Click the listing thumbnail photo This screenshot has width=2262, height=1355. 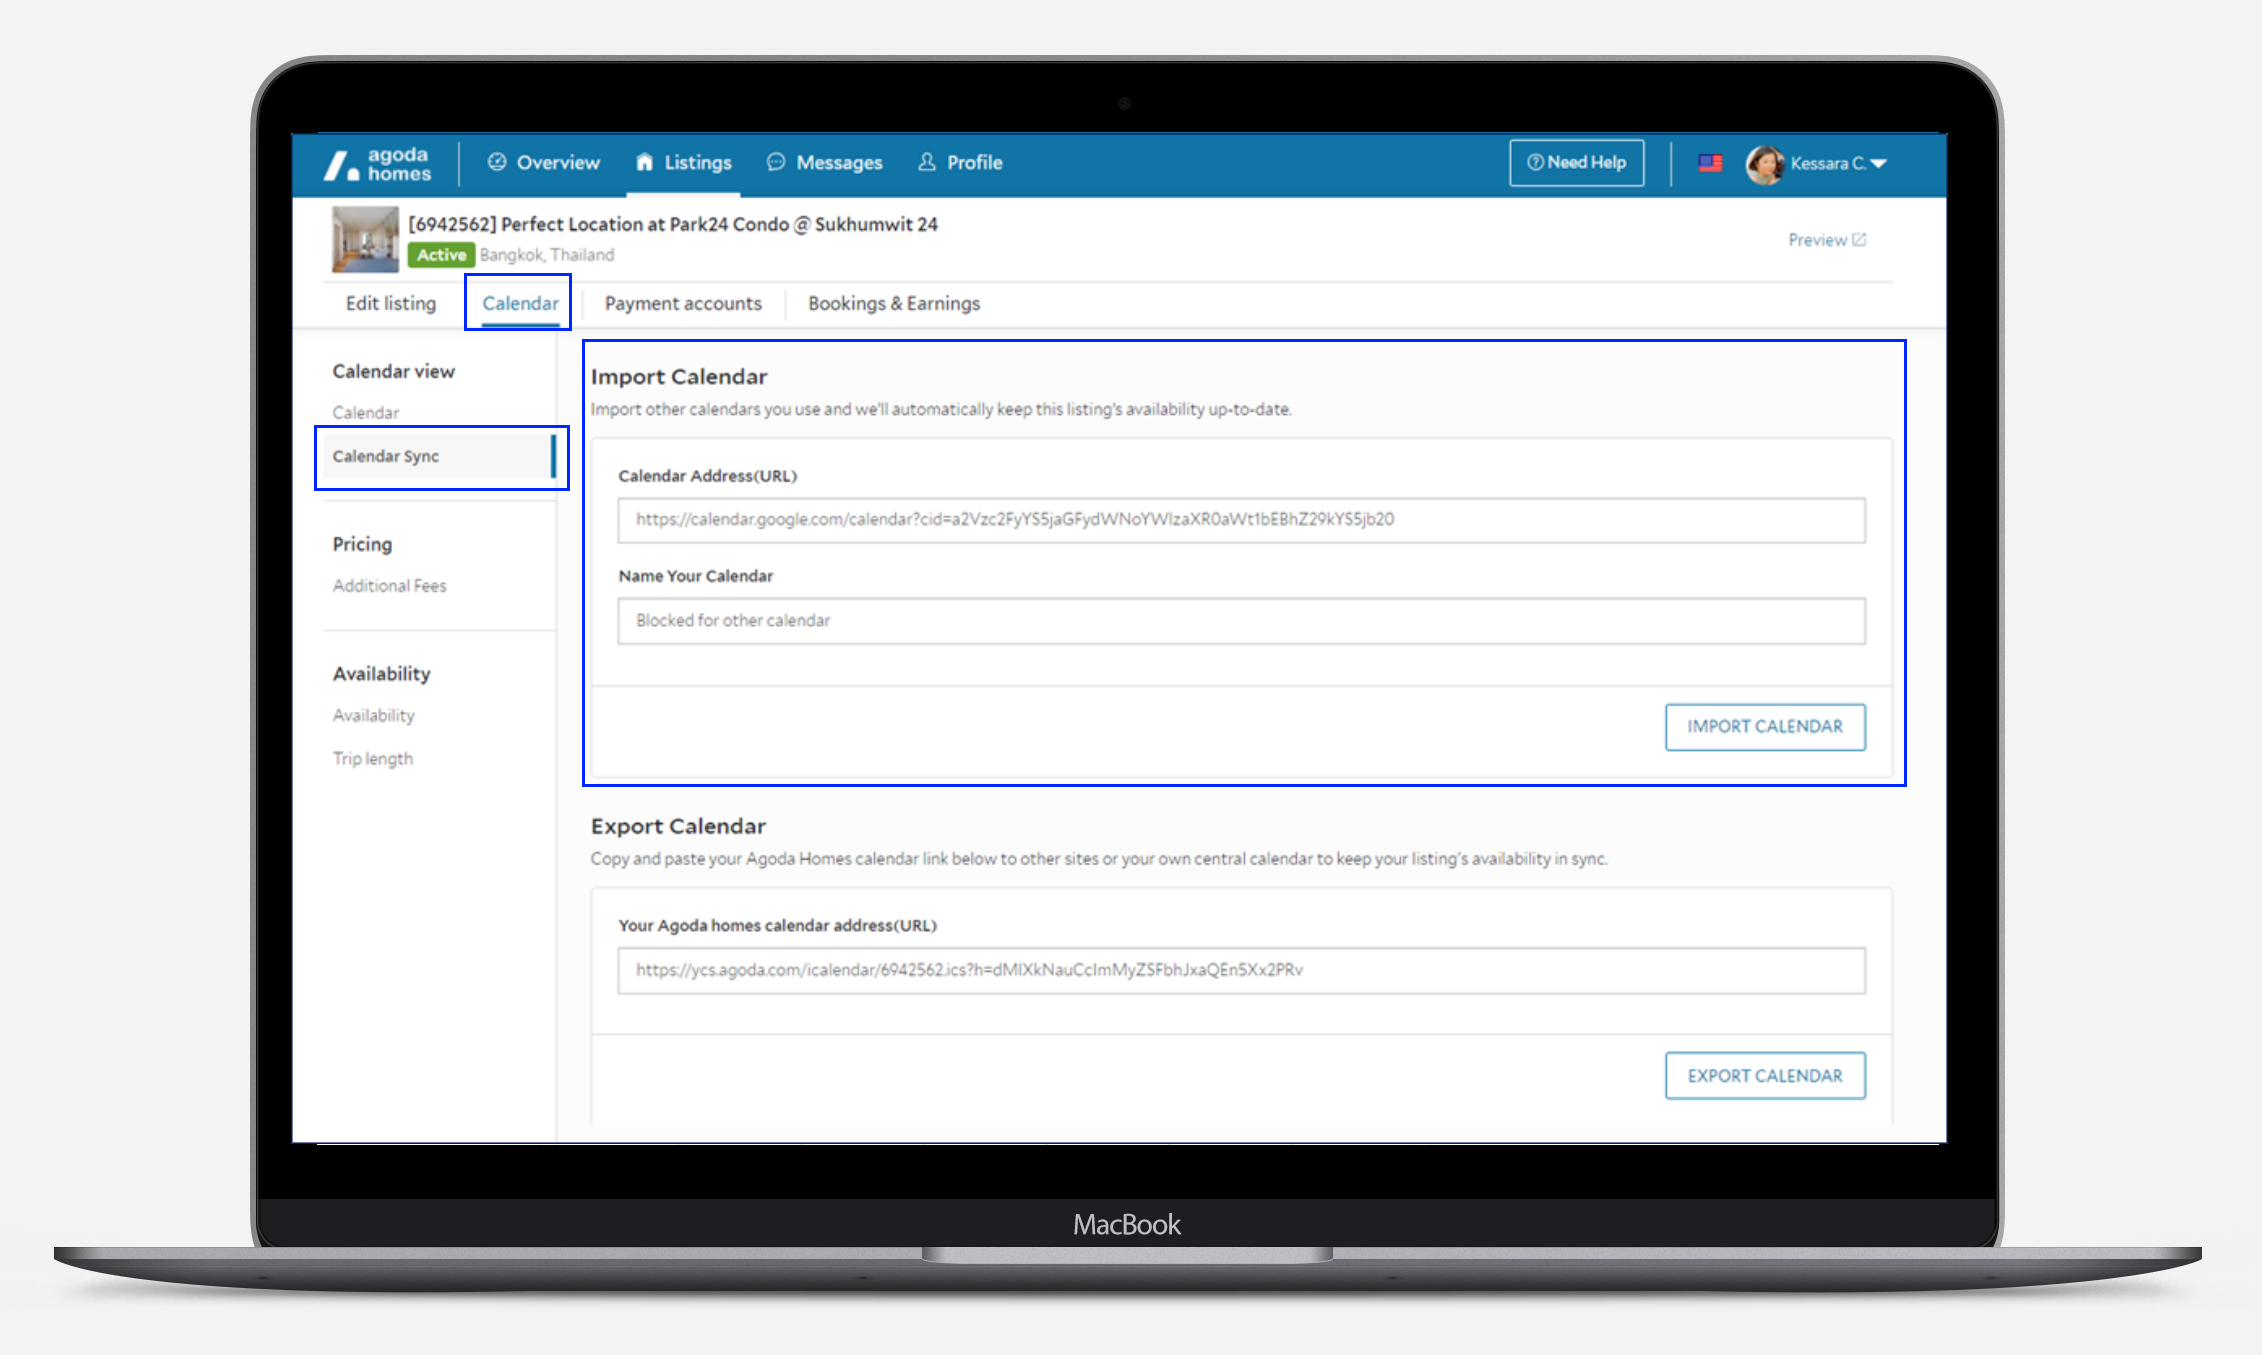point(365,240)
